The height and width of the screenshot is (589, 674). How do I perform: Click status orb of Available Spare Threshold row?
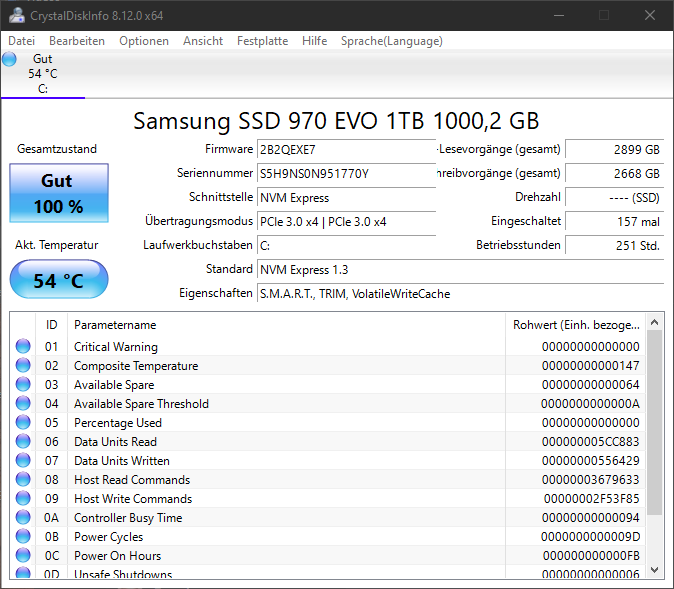coord(23,403)
